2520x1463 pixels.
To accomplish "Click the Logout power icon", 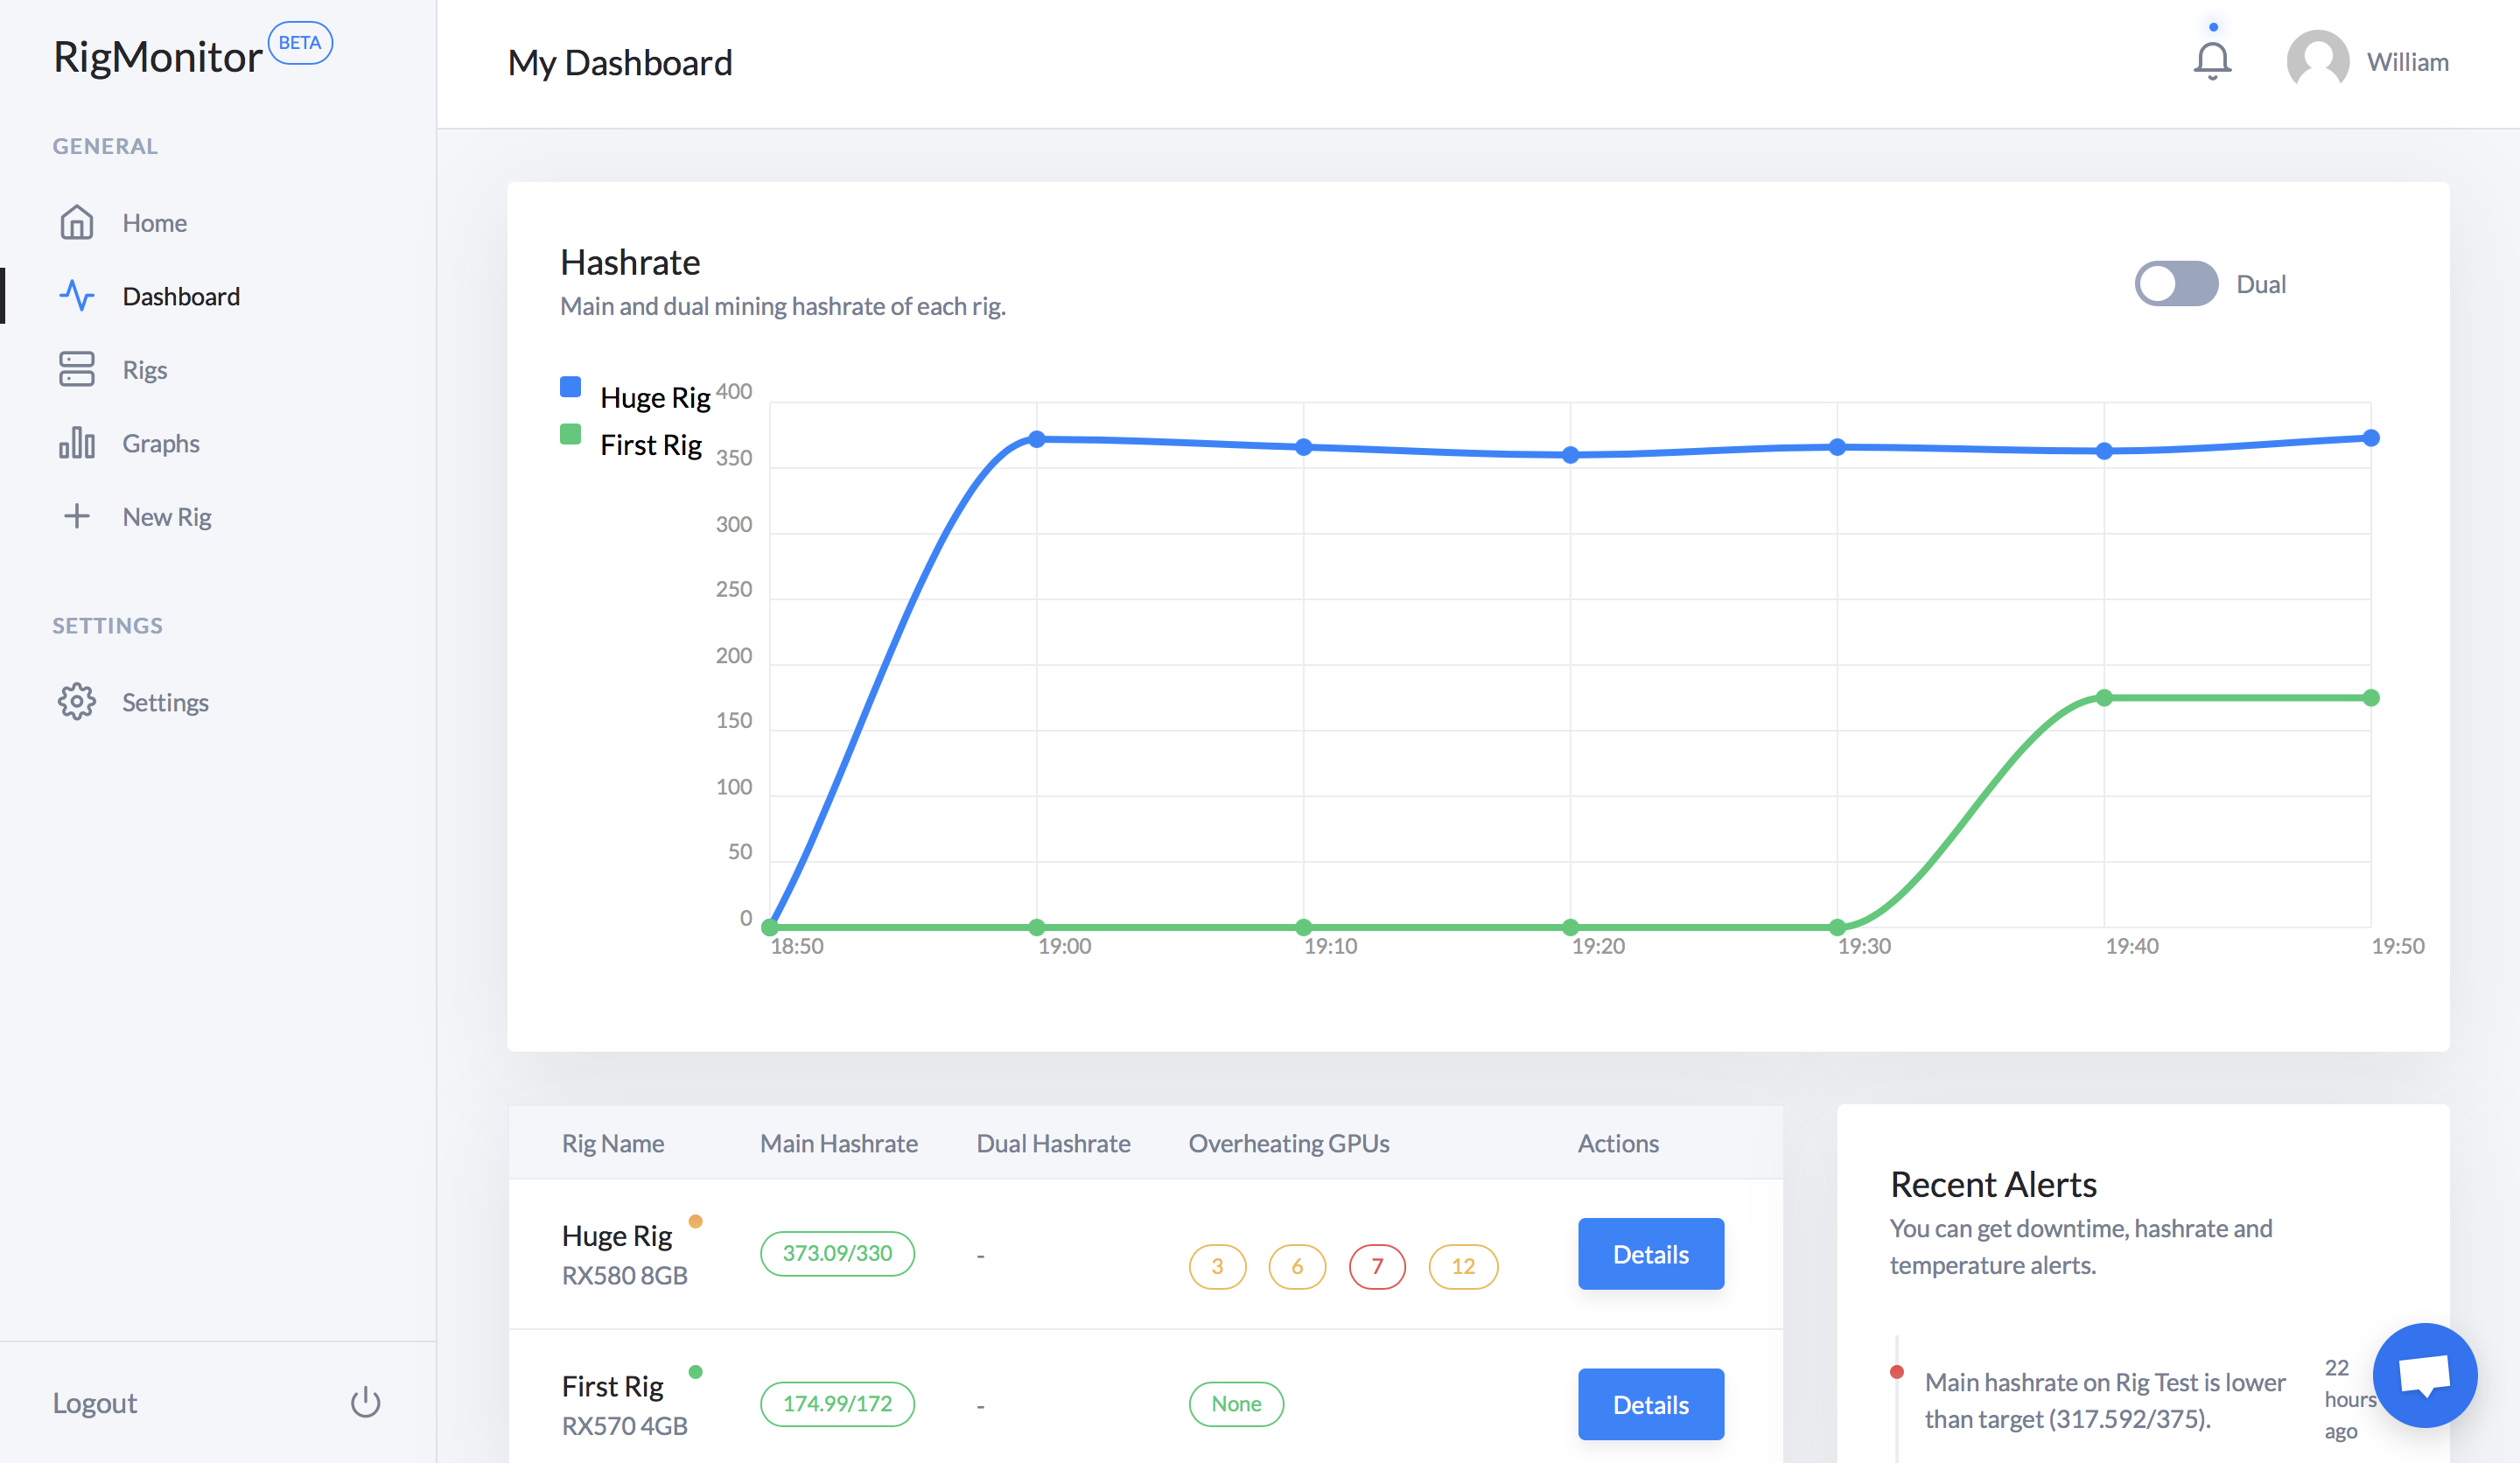I will (x=365, y=1401).
